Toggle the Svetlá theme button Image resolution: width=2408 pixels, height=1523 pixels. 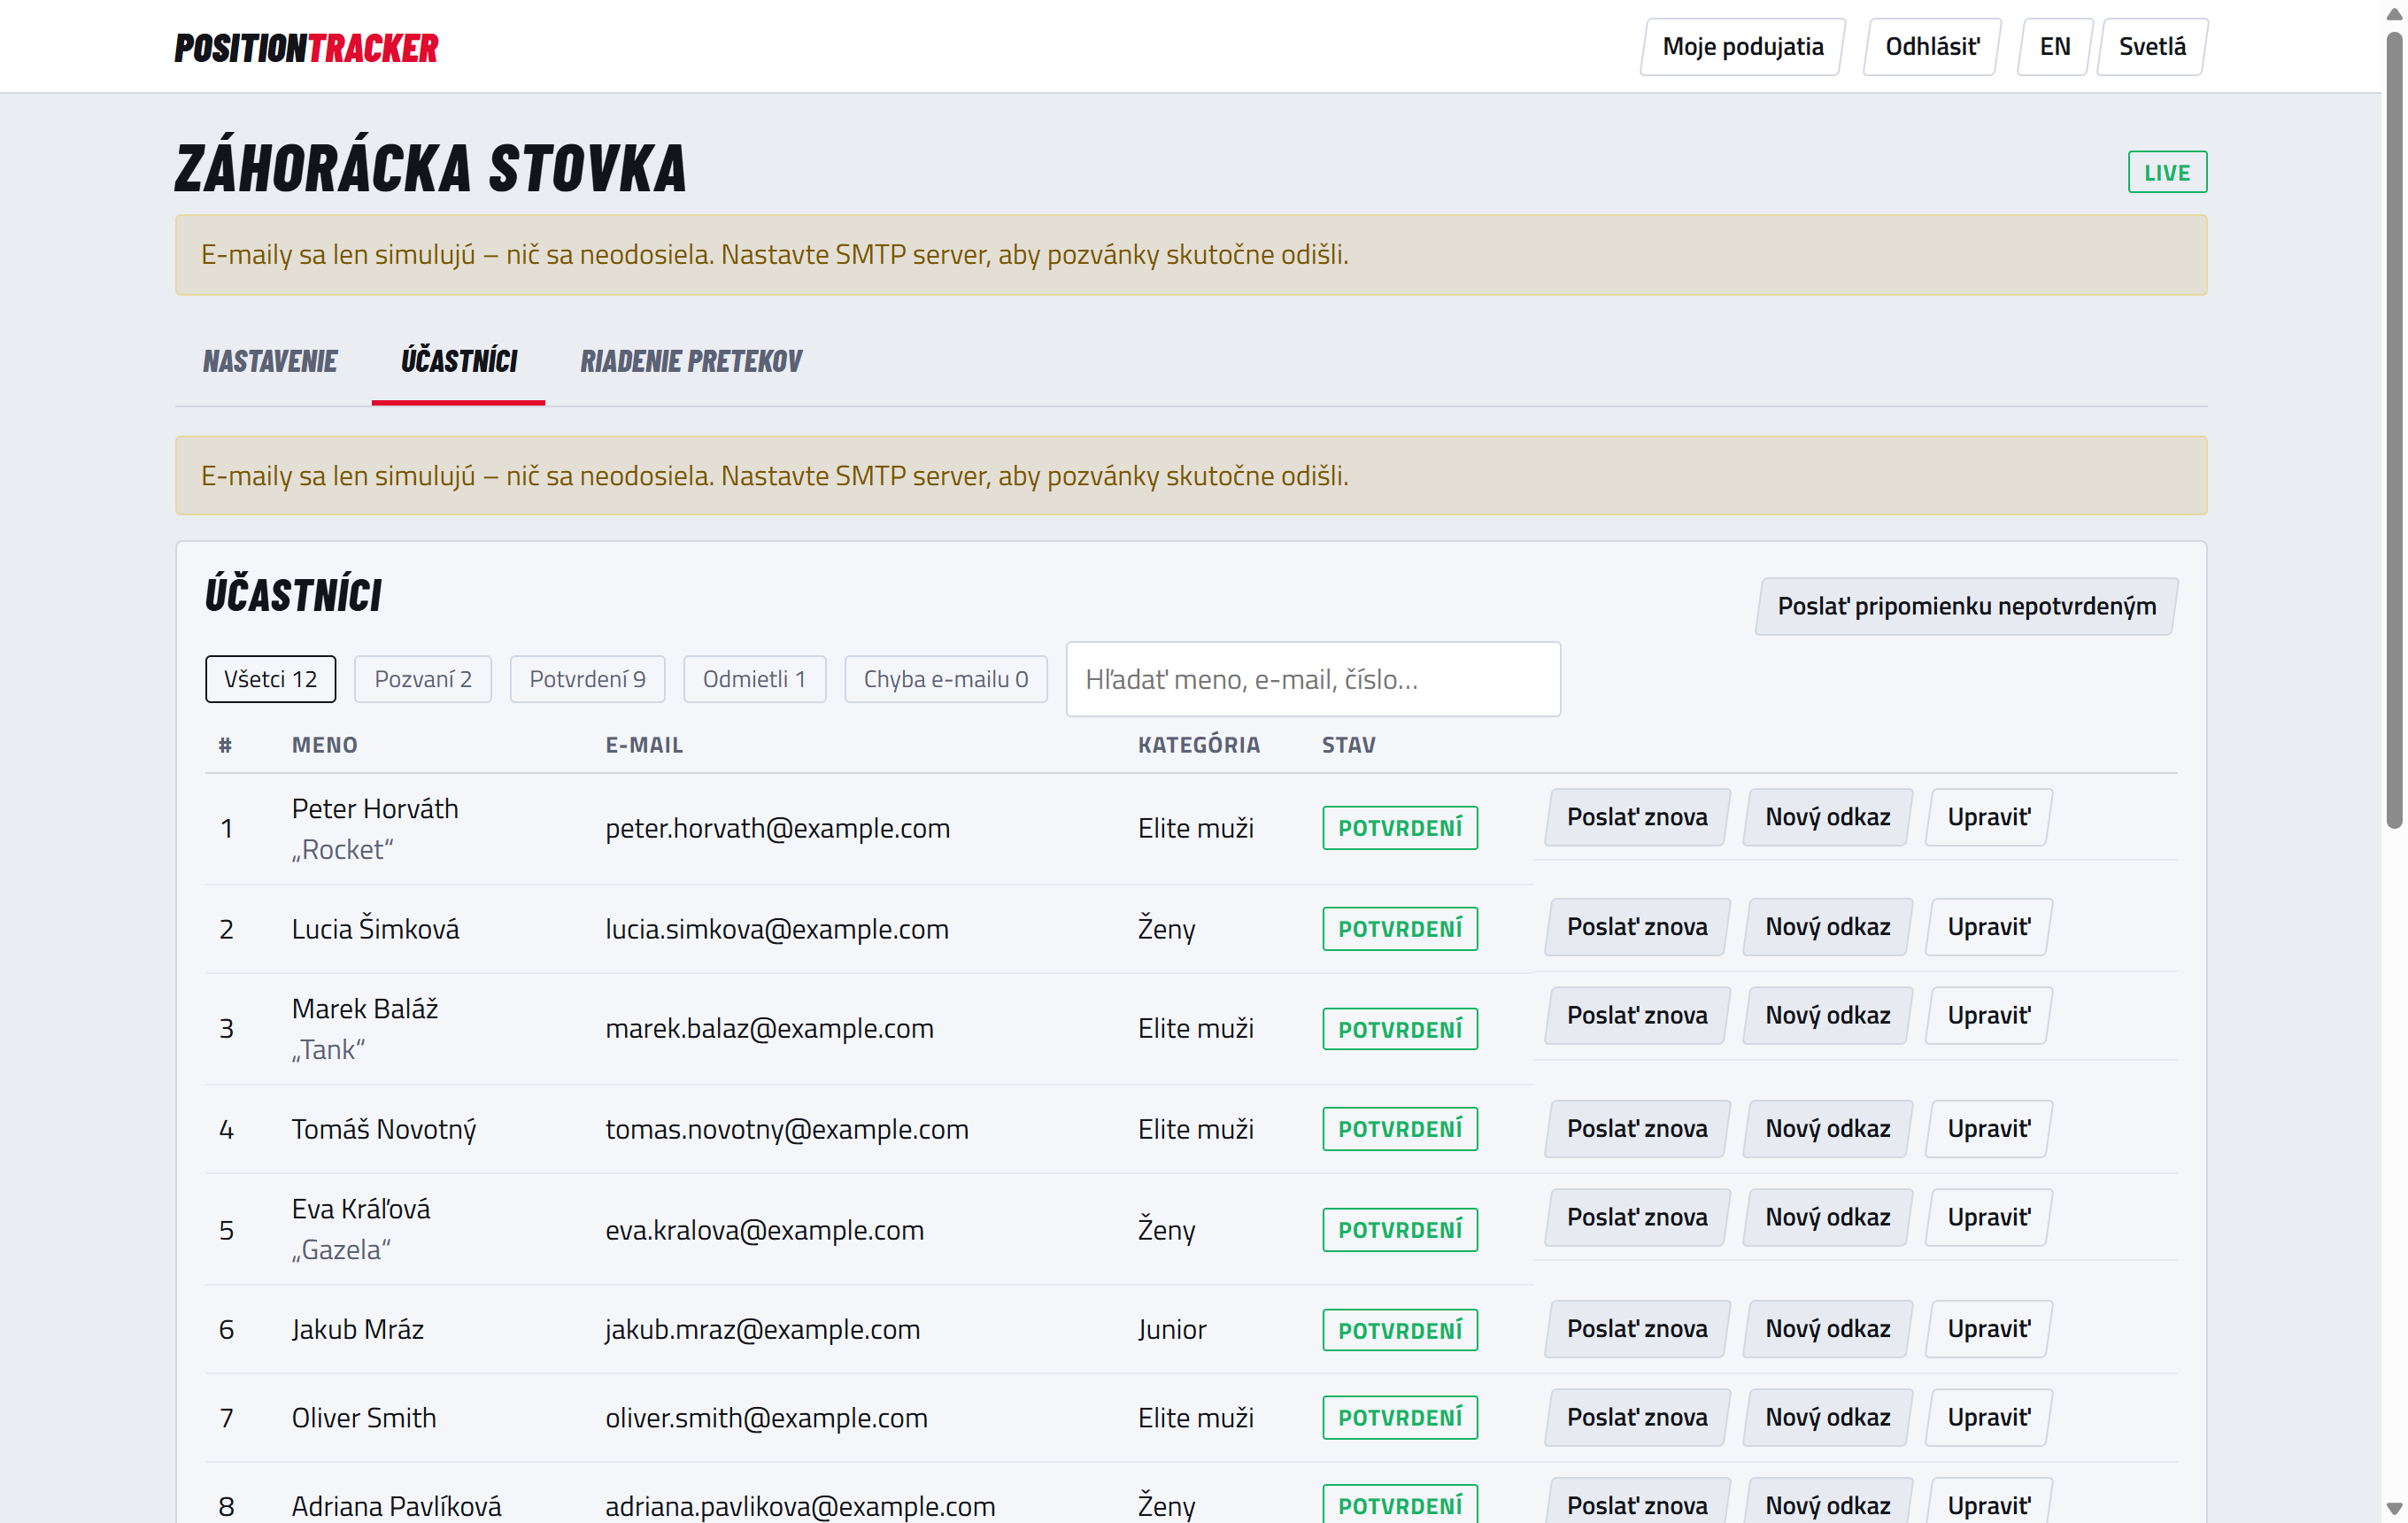point(2151,47)
